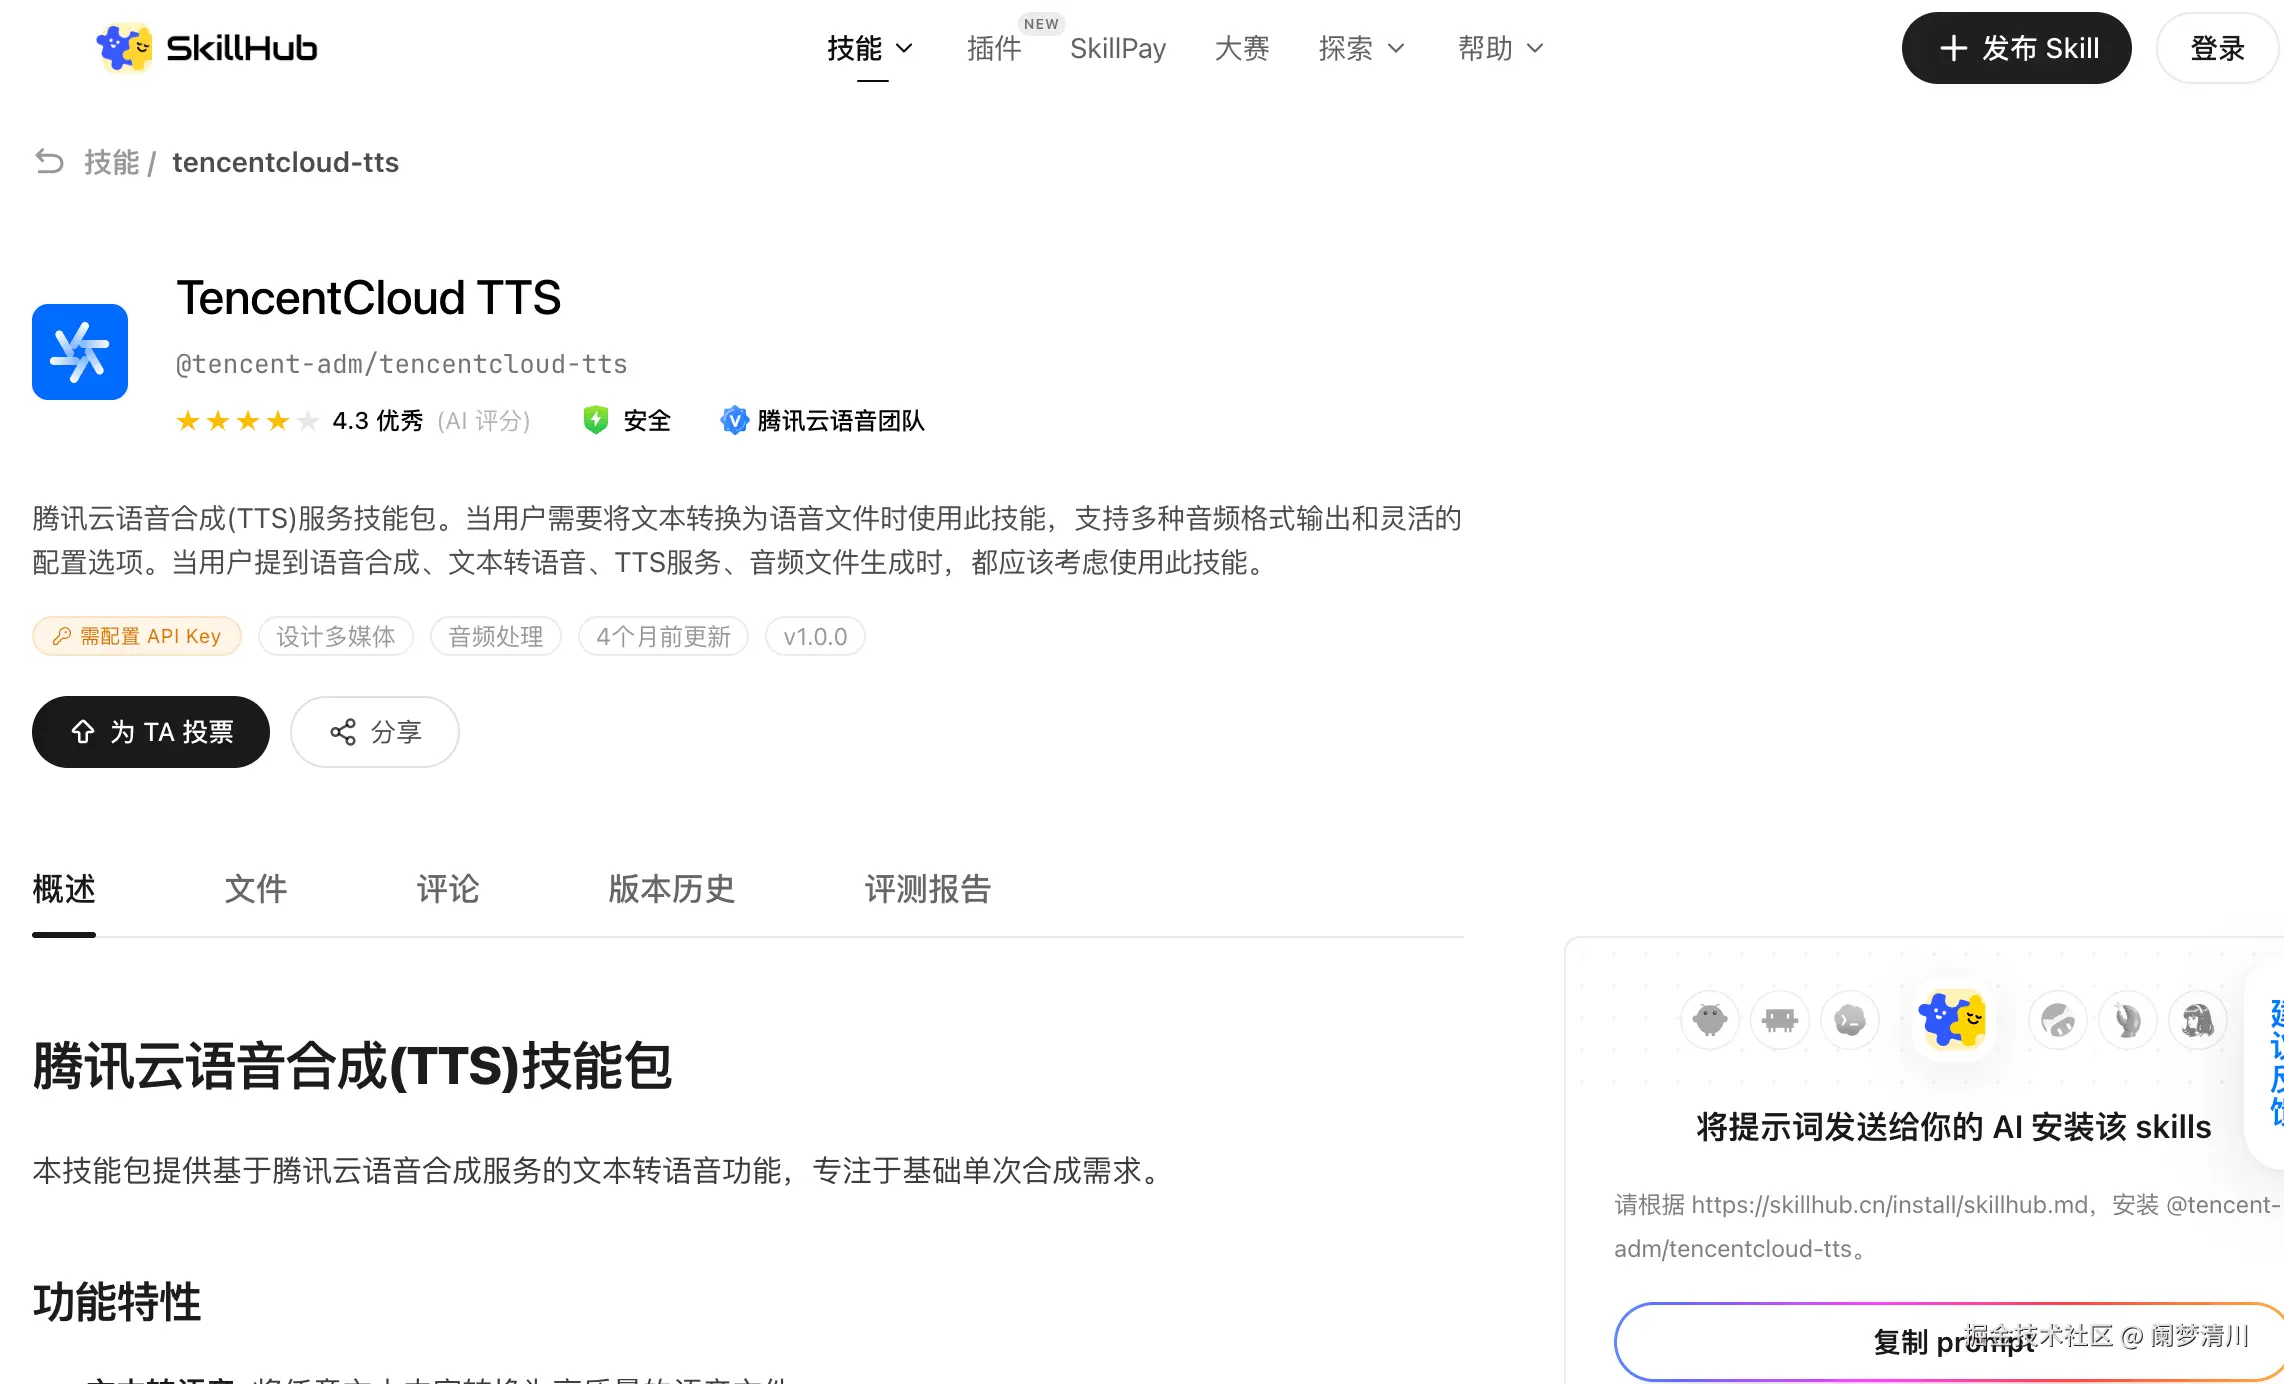Click the back arrow in the breadcrumb
The width and height of the screenshot is (2284, 1384).
[49, 161]
